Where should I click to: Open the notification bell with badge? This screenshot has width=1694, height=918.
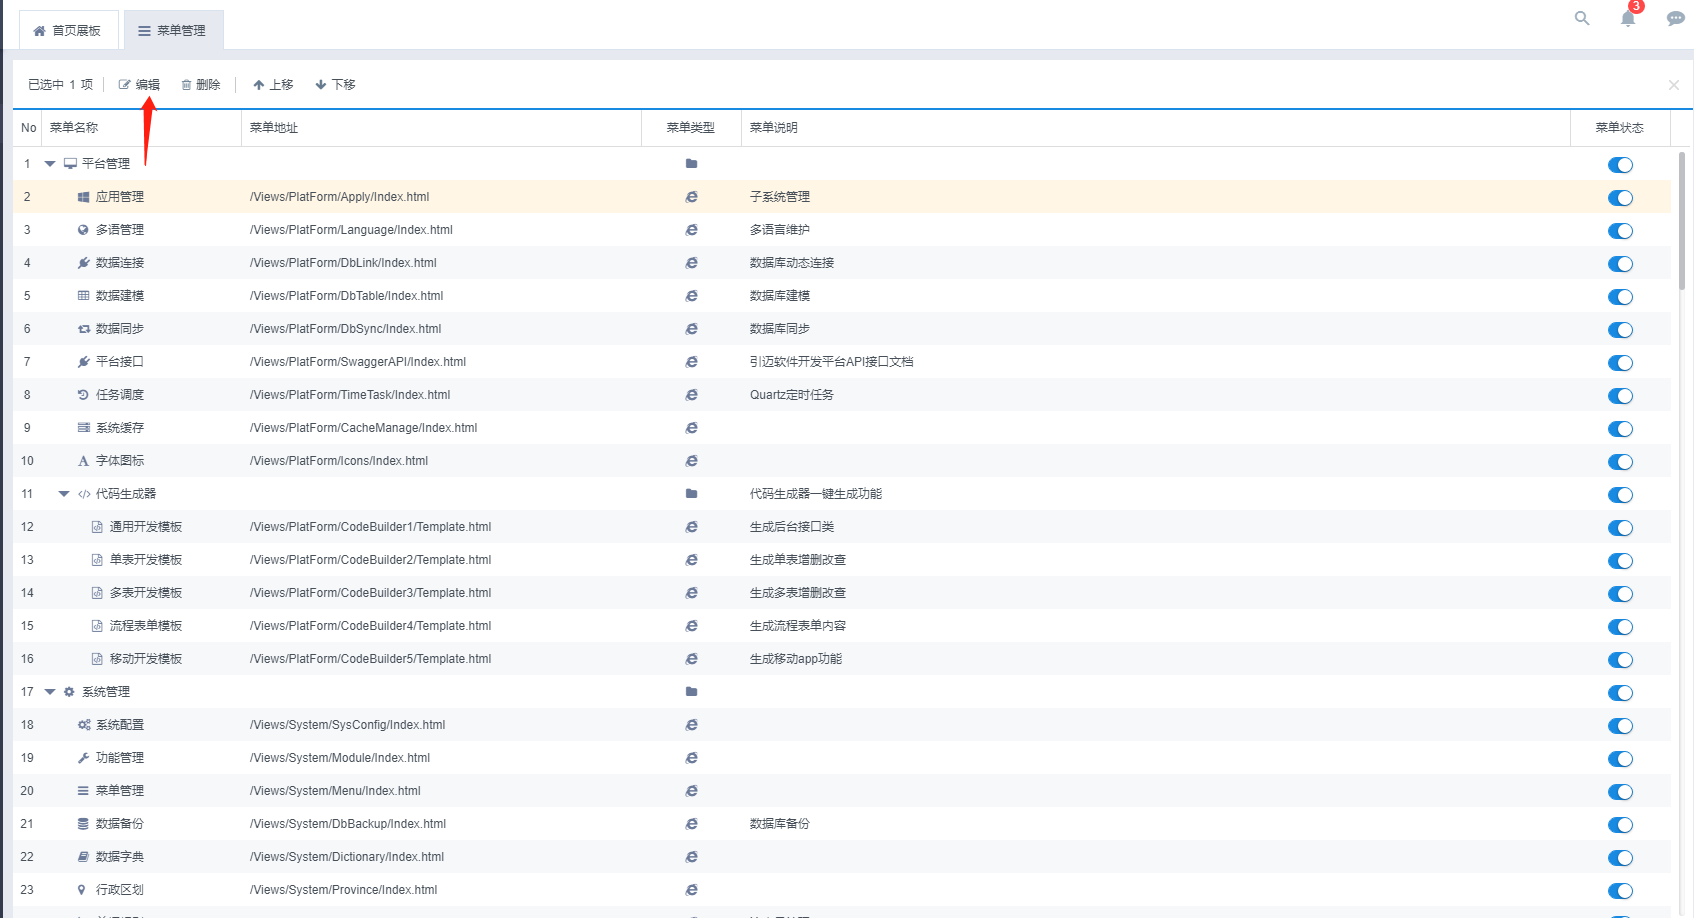coord(1628,18)
